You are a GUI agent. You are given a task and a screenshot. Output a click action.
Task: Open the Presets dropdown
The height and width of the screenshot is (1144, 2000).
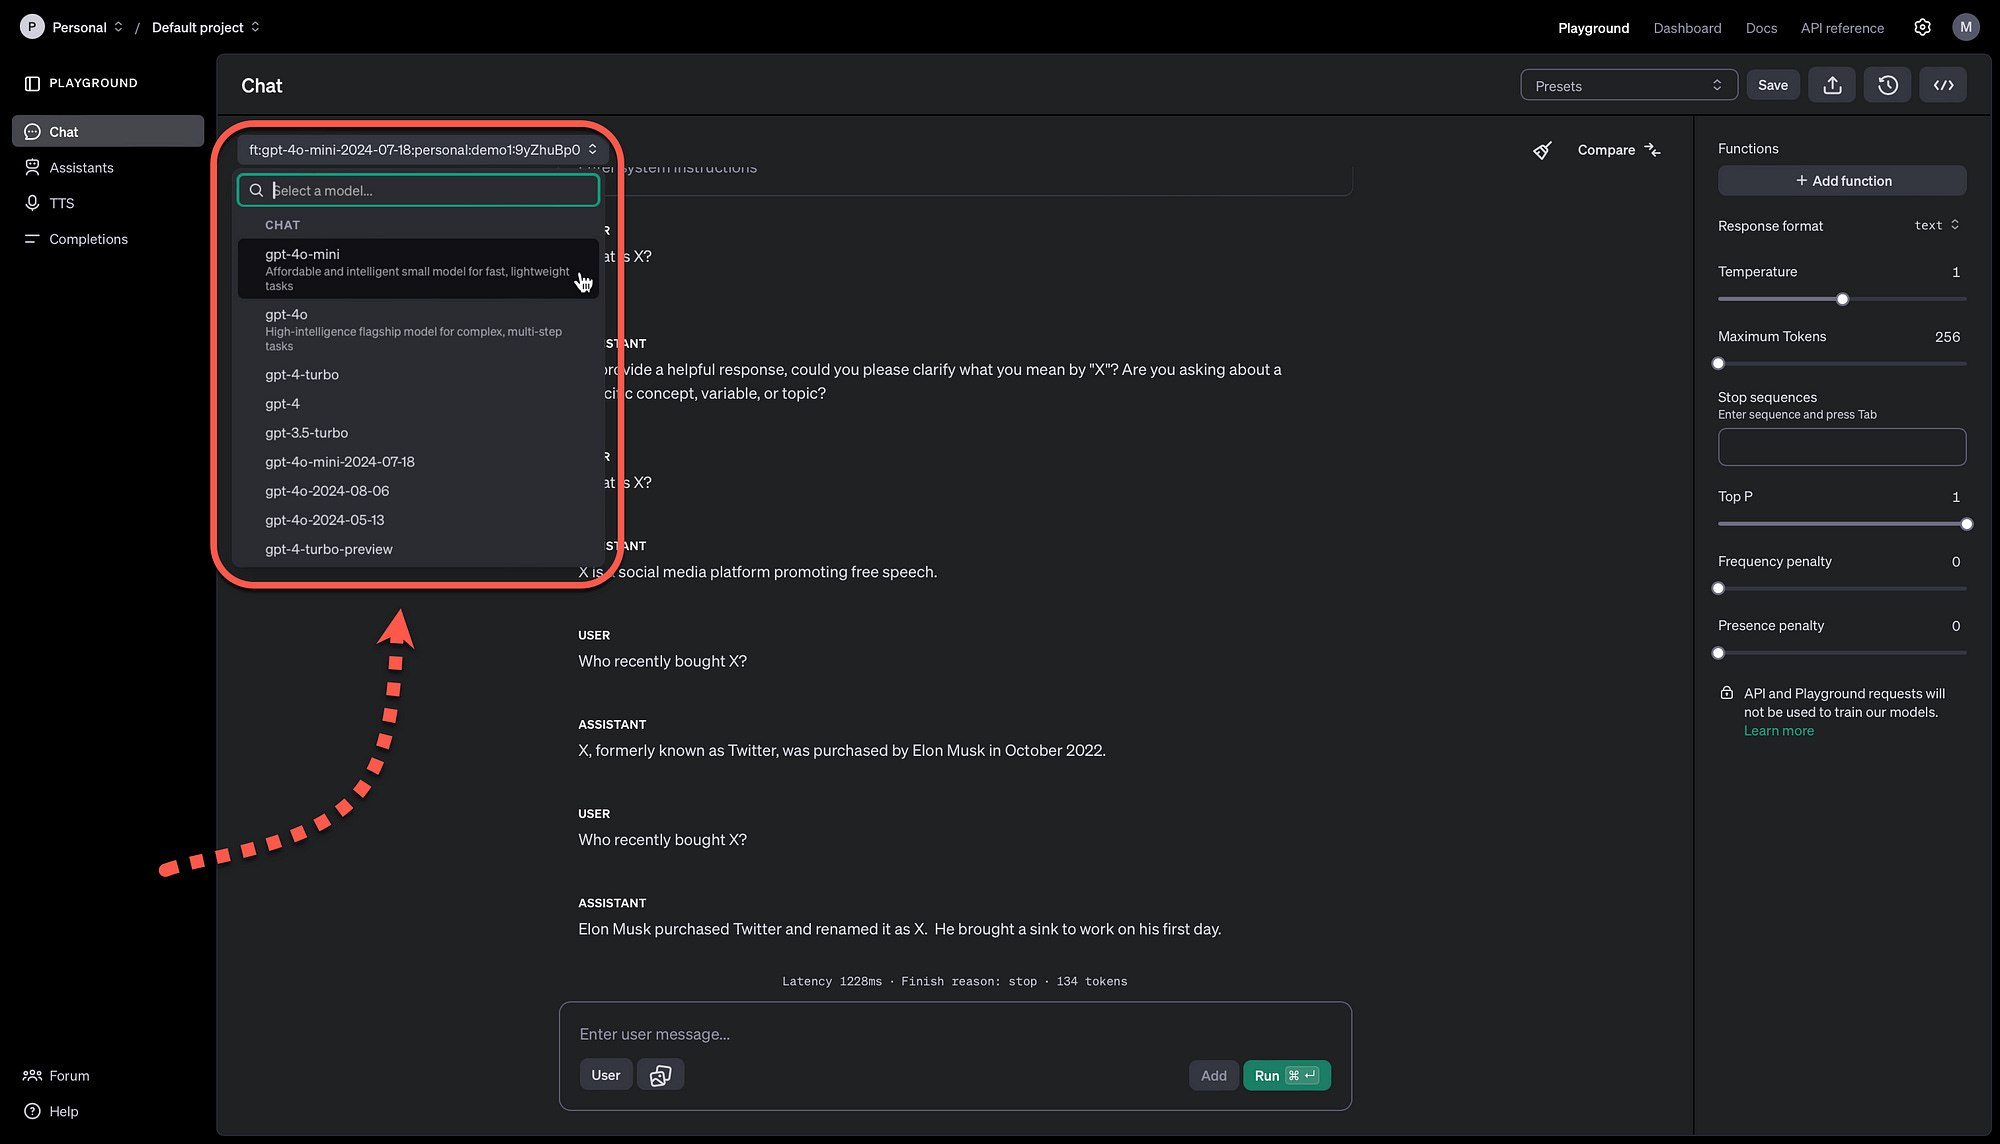[1628, 86]
